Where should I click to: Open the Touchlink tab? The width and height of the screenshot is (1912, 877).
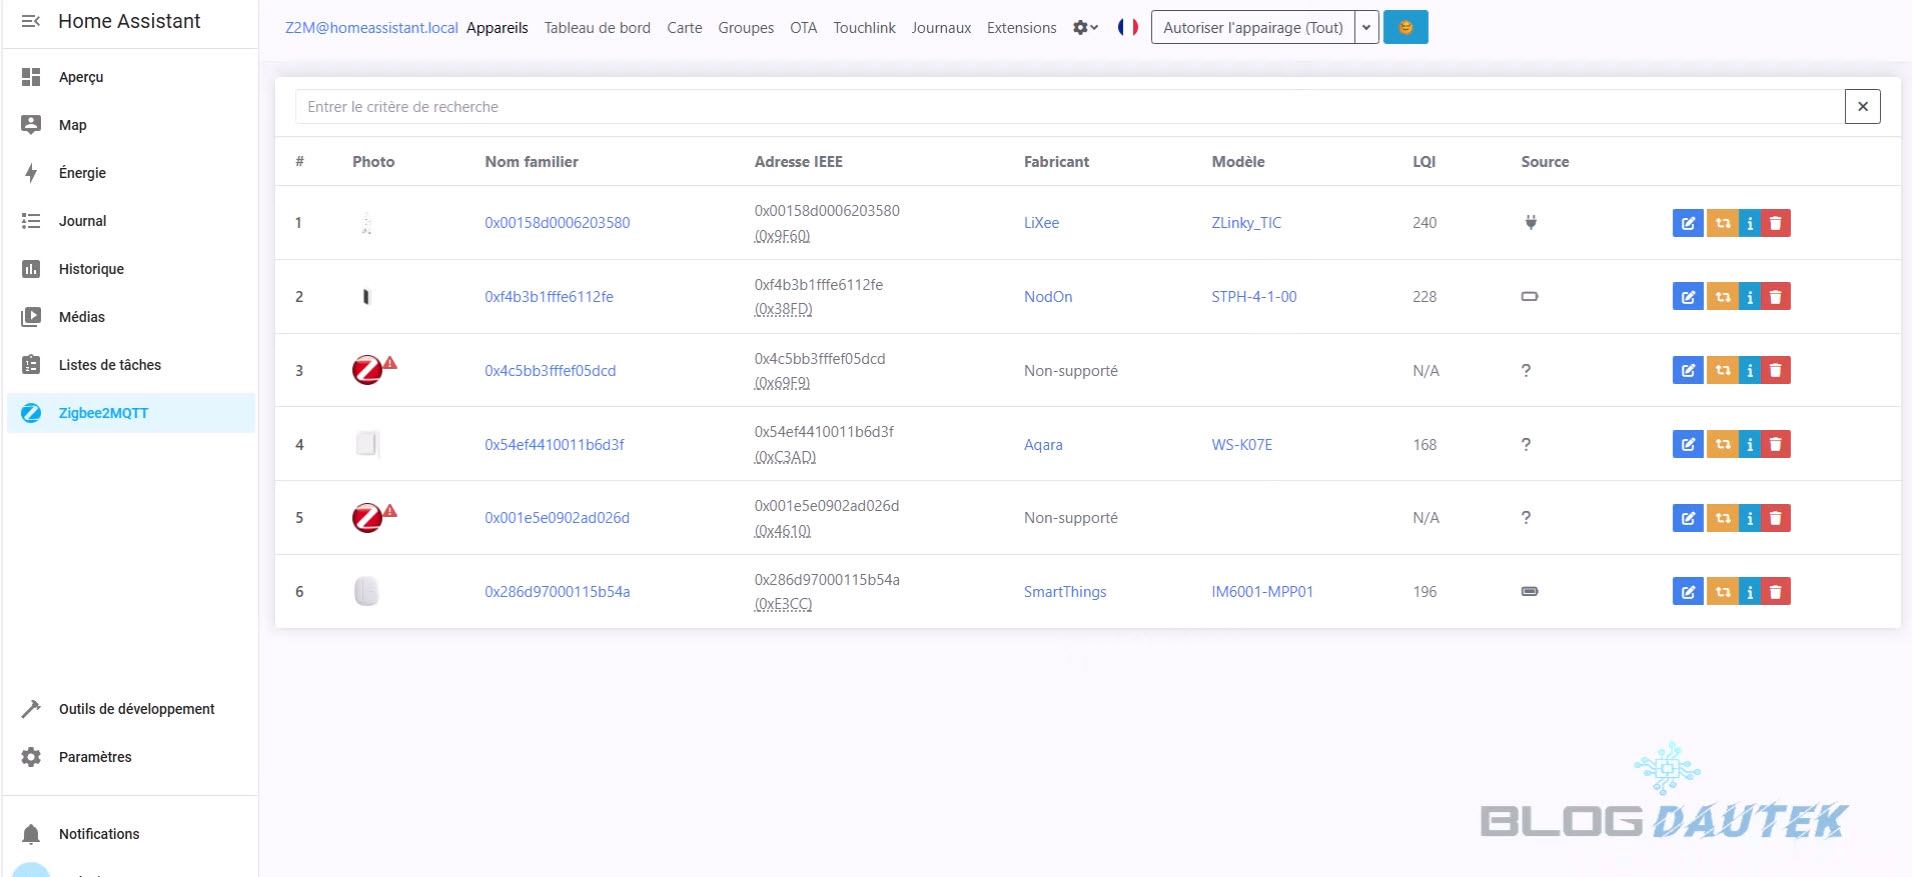(x=864, y=28)
